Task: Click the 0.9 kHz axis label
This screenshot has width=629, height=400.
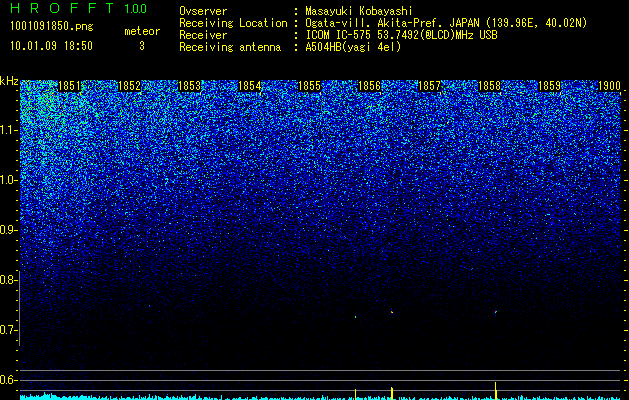Action: (9, 230)
